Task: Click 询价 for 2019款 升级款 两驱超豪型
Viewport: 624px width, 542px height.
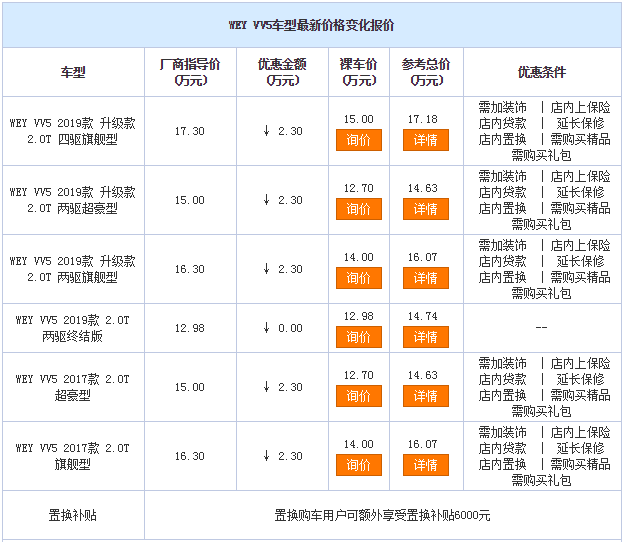Action: click(x=359, y=209)
